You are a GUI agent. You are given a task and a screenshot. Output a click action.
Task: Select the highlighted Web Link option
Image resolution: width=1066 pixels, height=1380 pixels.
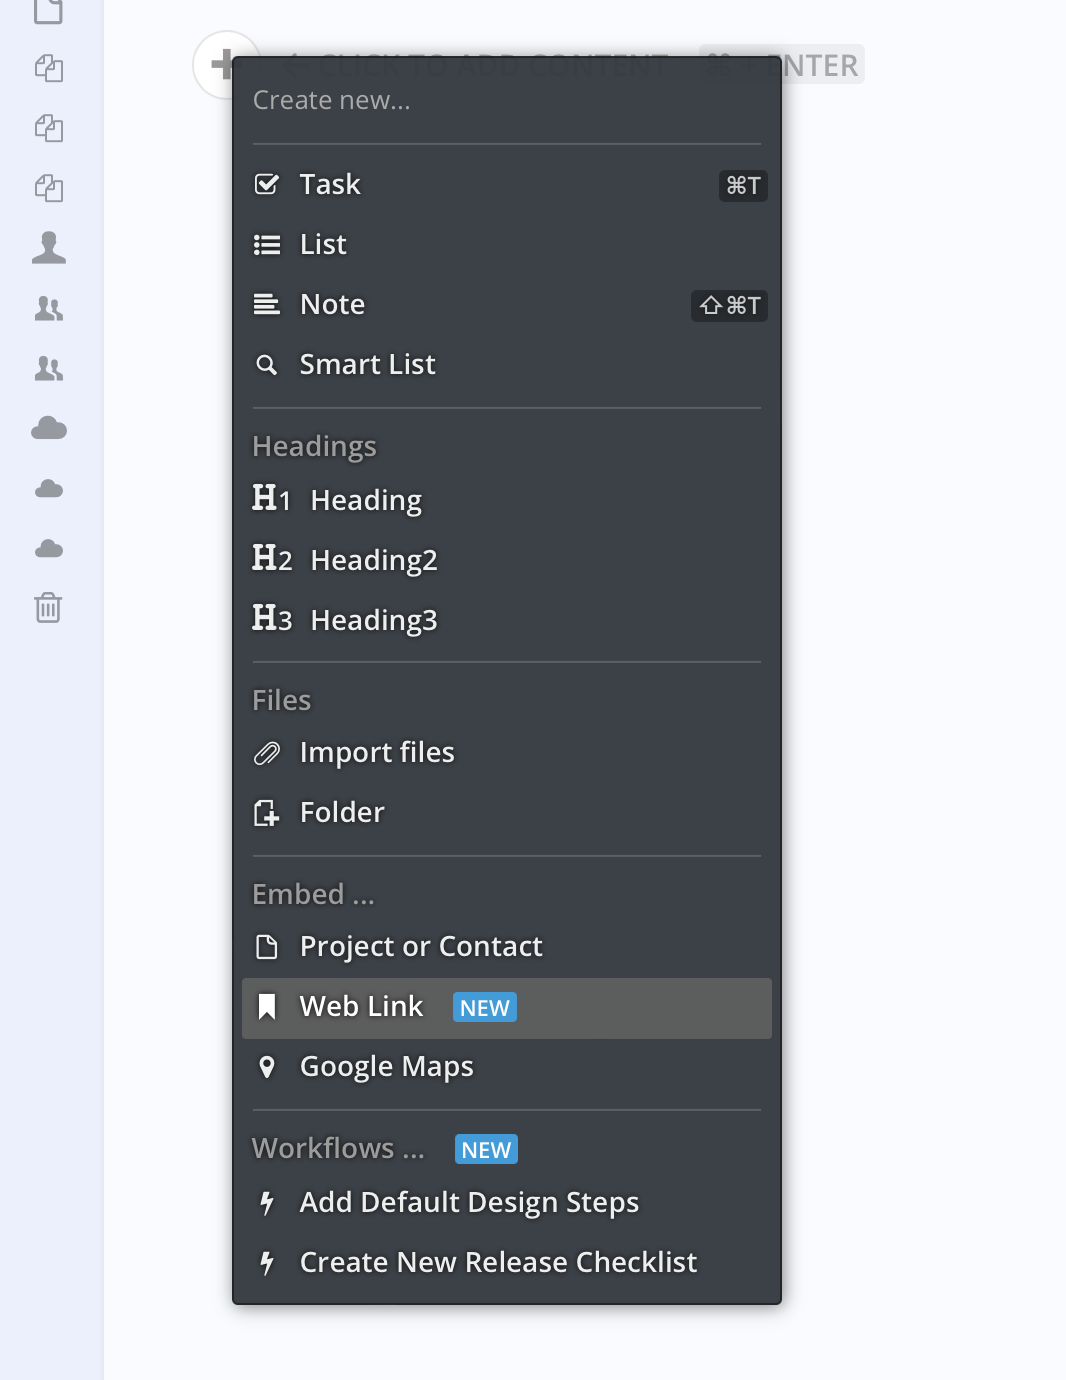(506, 1007)
